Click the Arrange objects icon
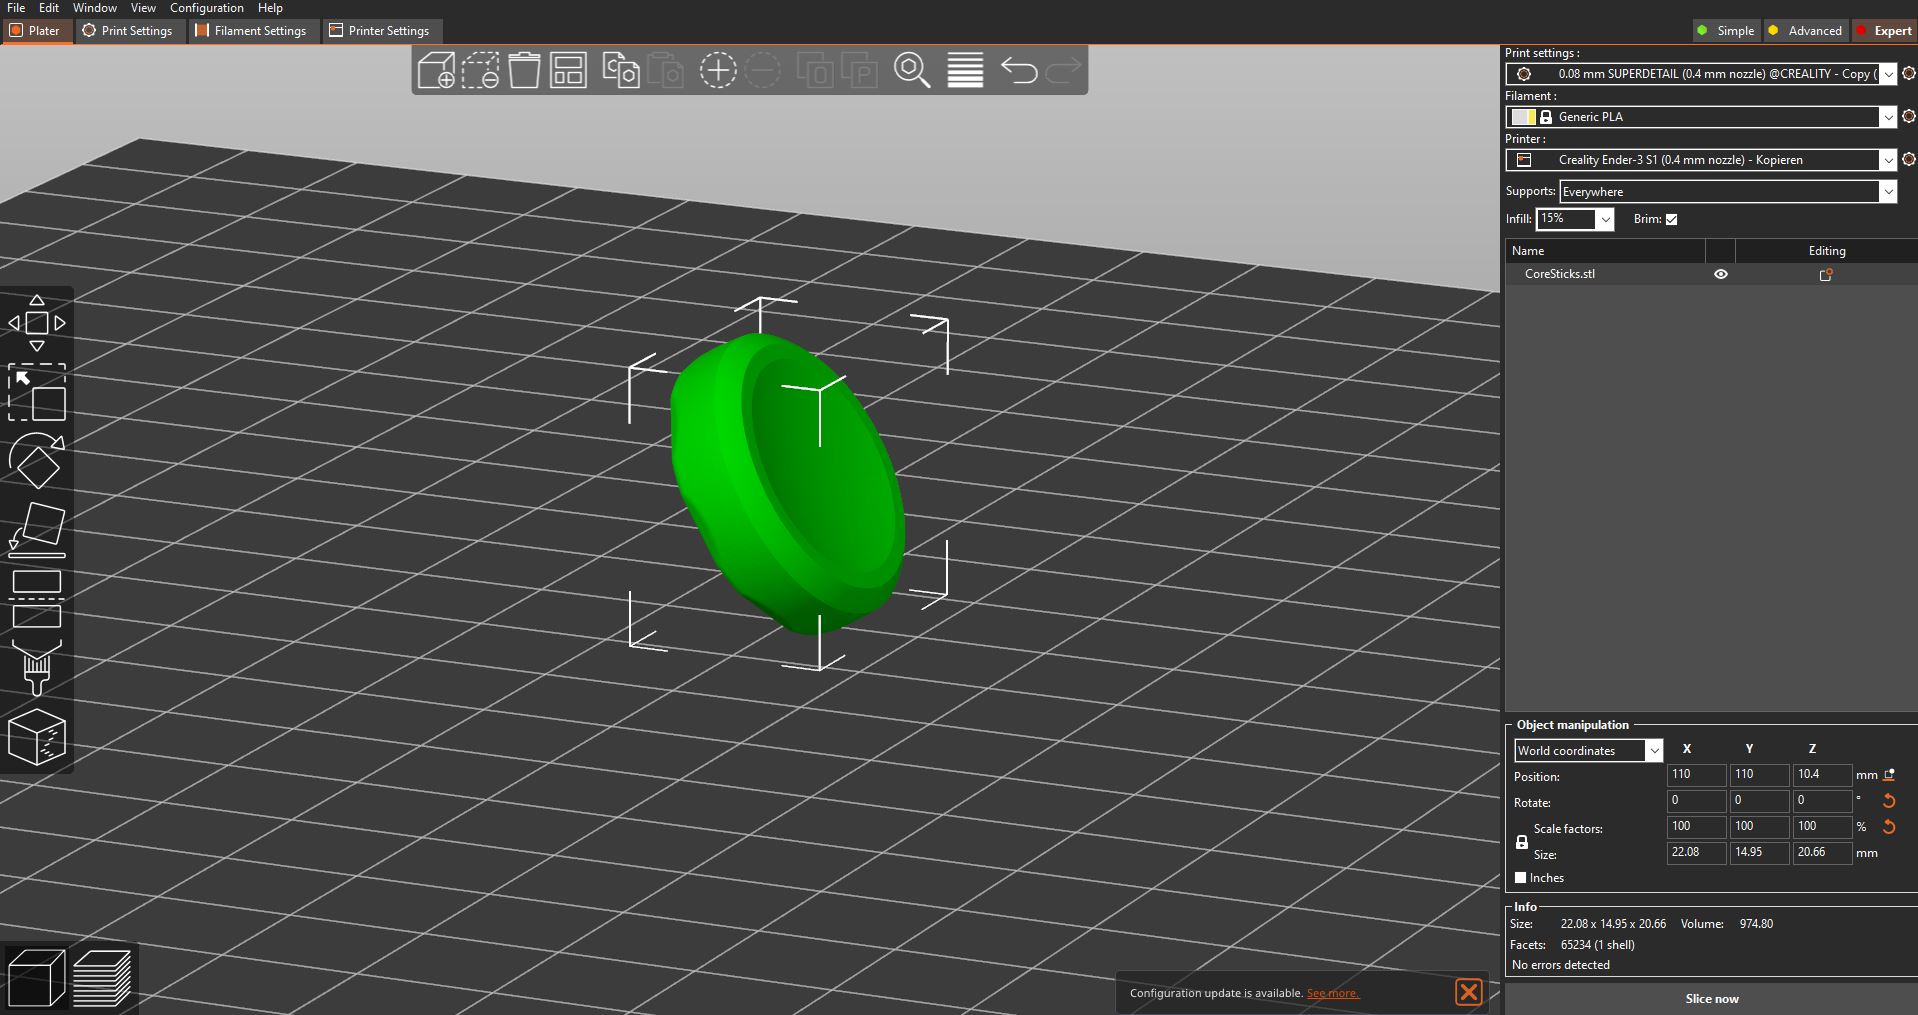The width and height of the screenshot is (1918, 1015). tap(568, 70)
